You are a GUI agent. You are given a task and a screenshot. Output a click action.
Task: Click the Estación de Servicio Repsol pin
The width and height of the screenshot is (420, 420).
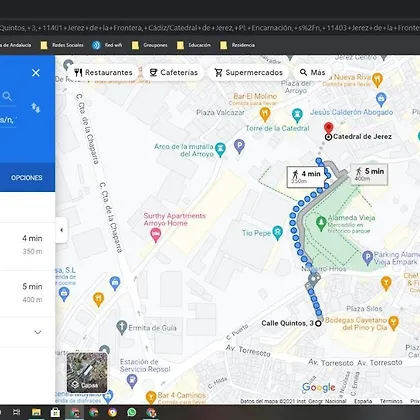point(132,381)
